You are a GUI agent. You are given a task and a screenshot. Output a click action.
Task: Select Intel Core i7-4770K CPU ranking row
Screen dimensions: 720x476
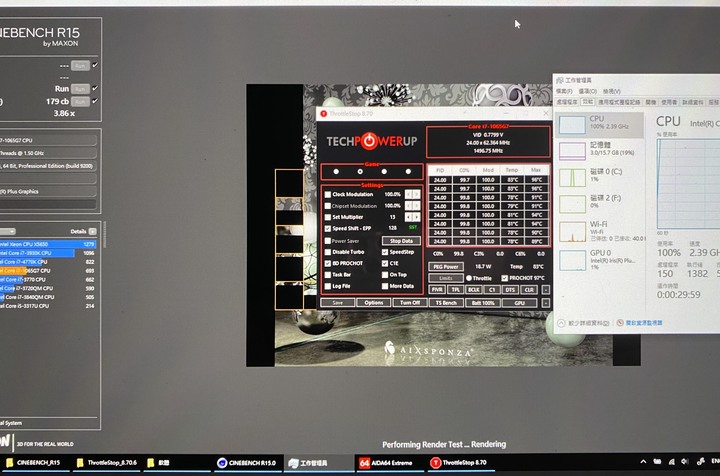coord(48,262)
